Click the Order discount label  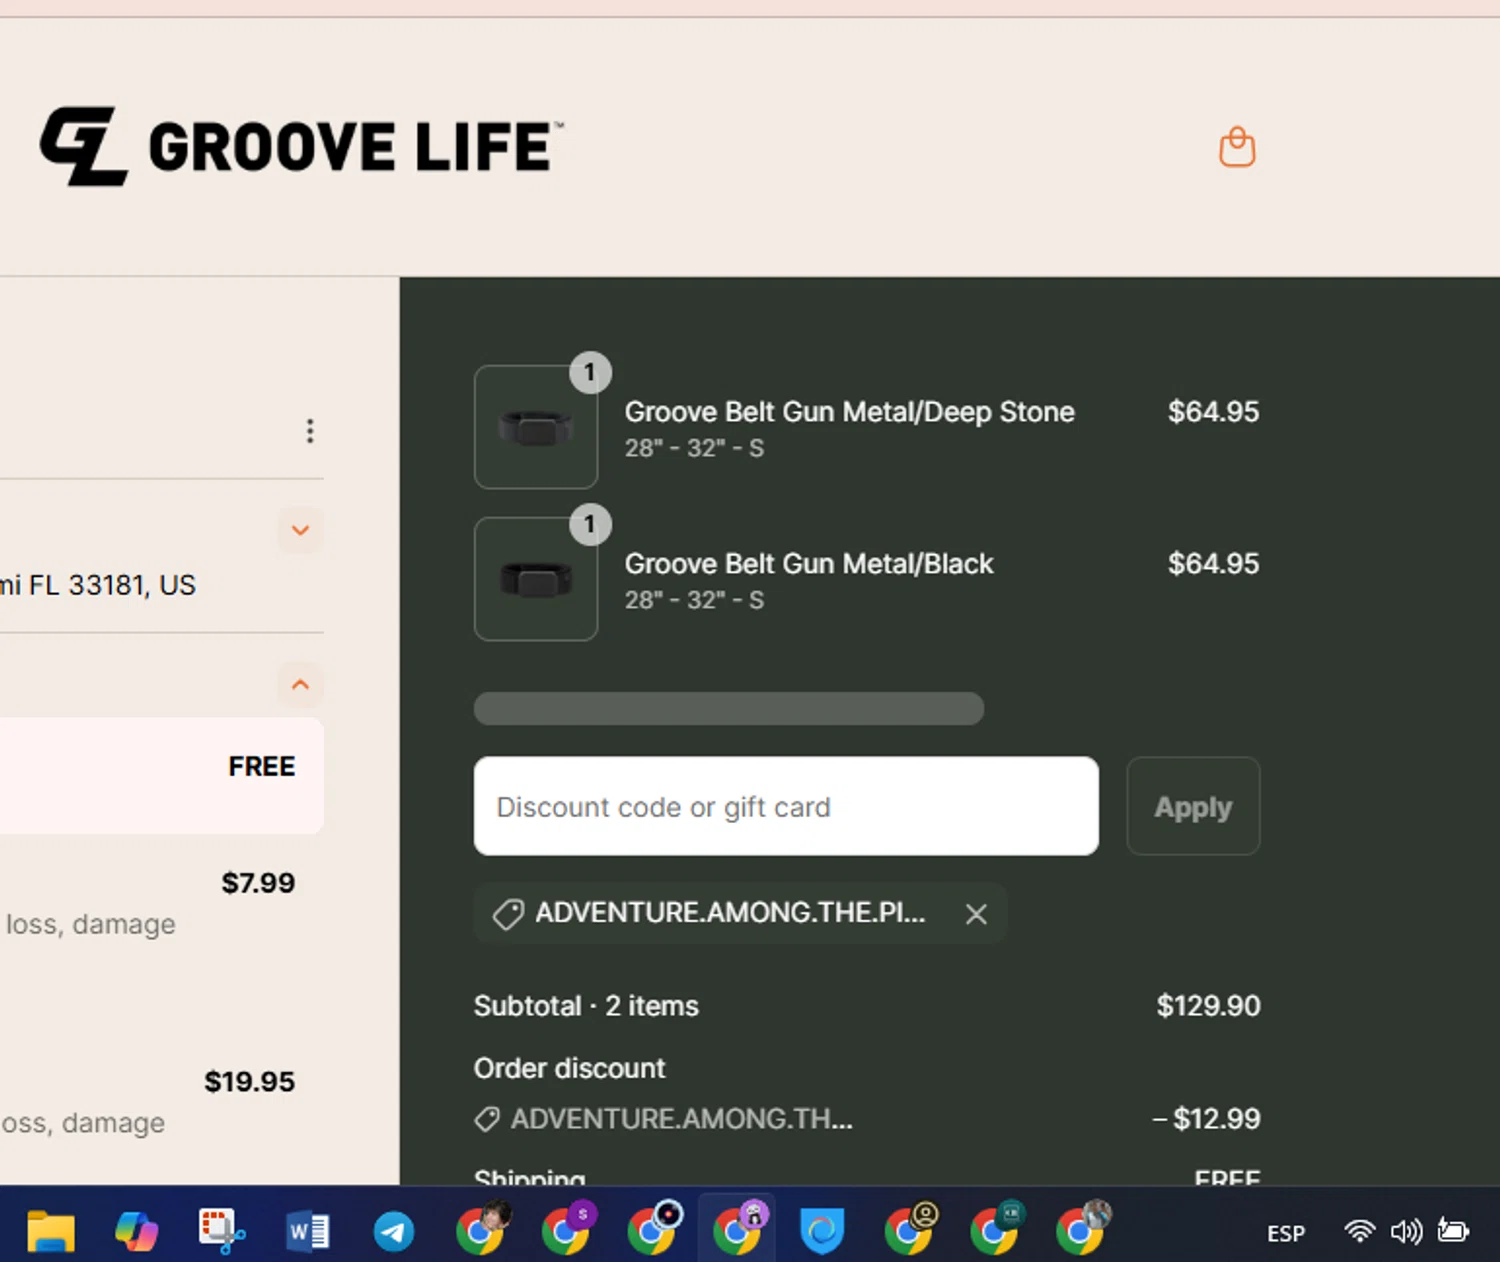[569, 1069]
